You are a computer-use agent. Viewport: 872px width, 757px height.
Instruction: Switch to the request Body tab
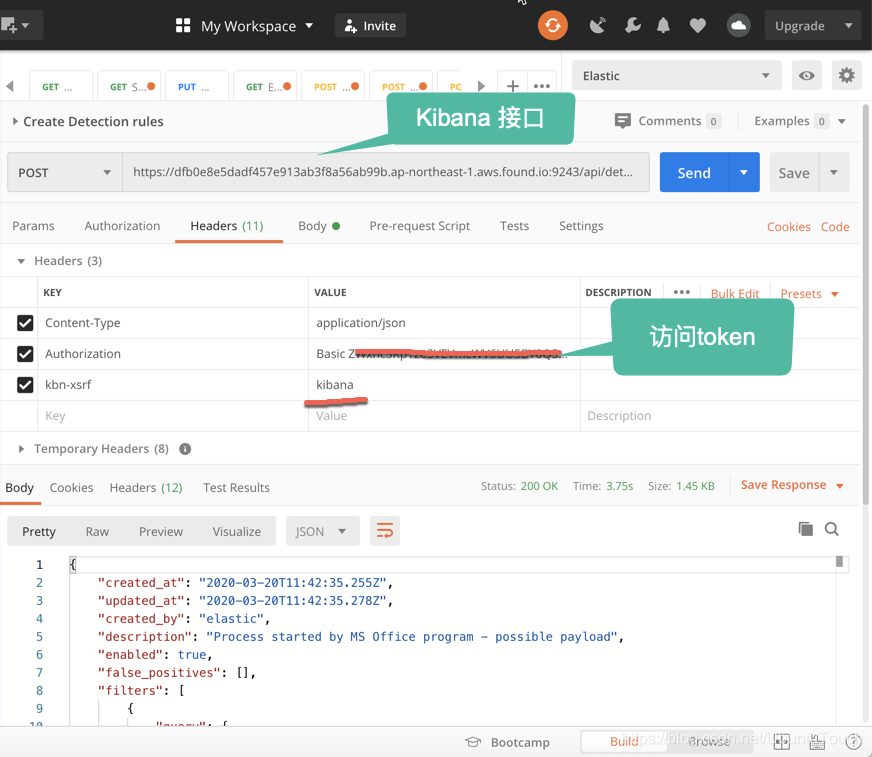tap(319, 226)
